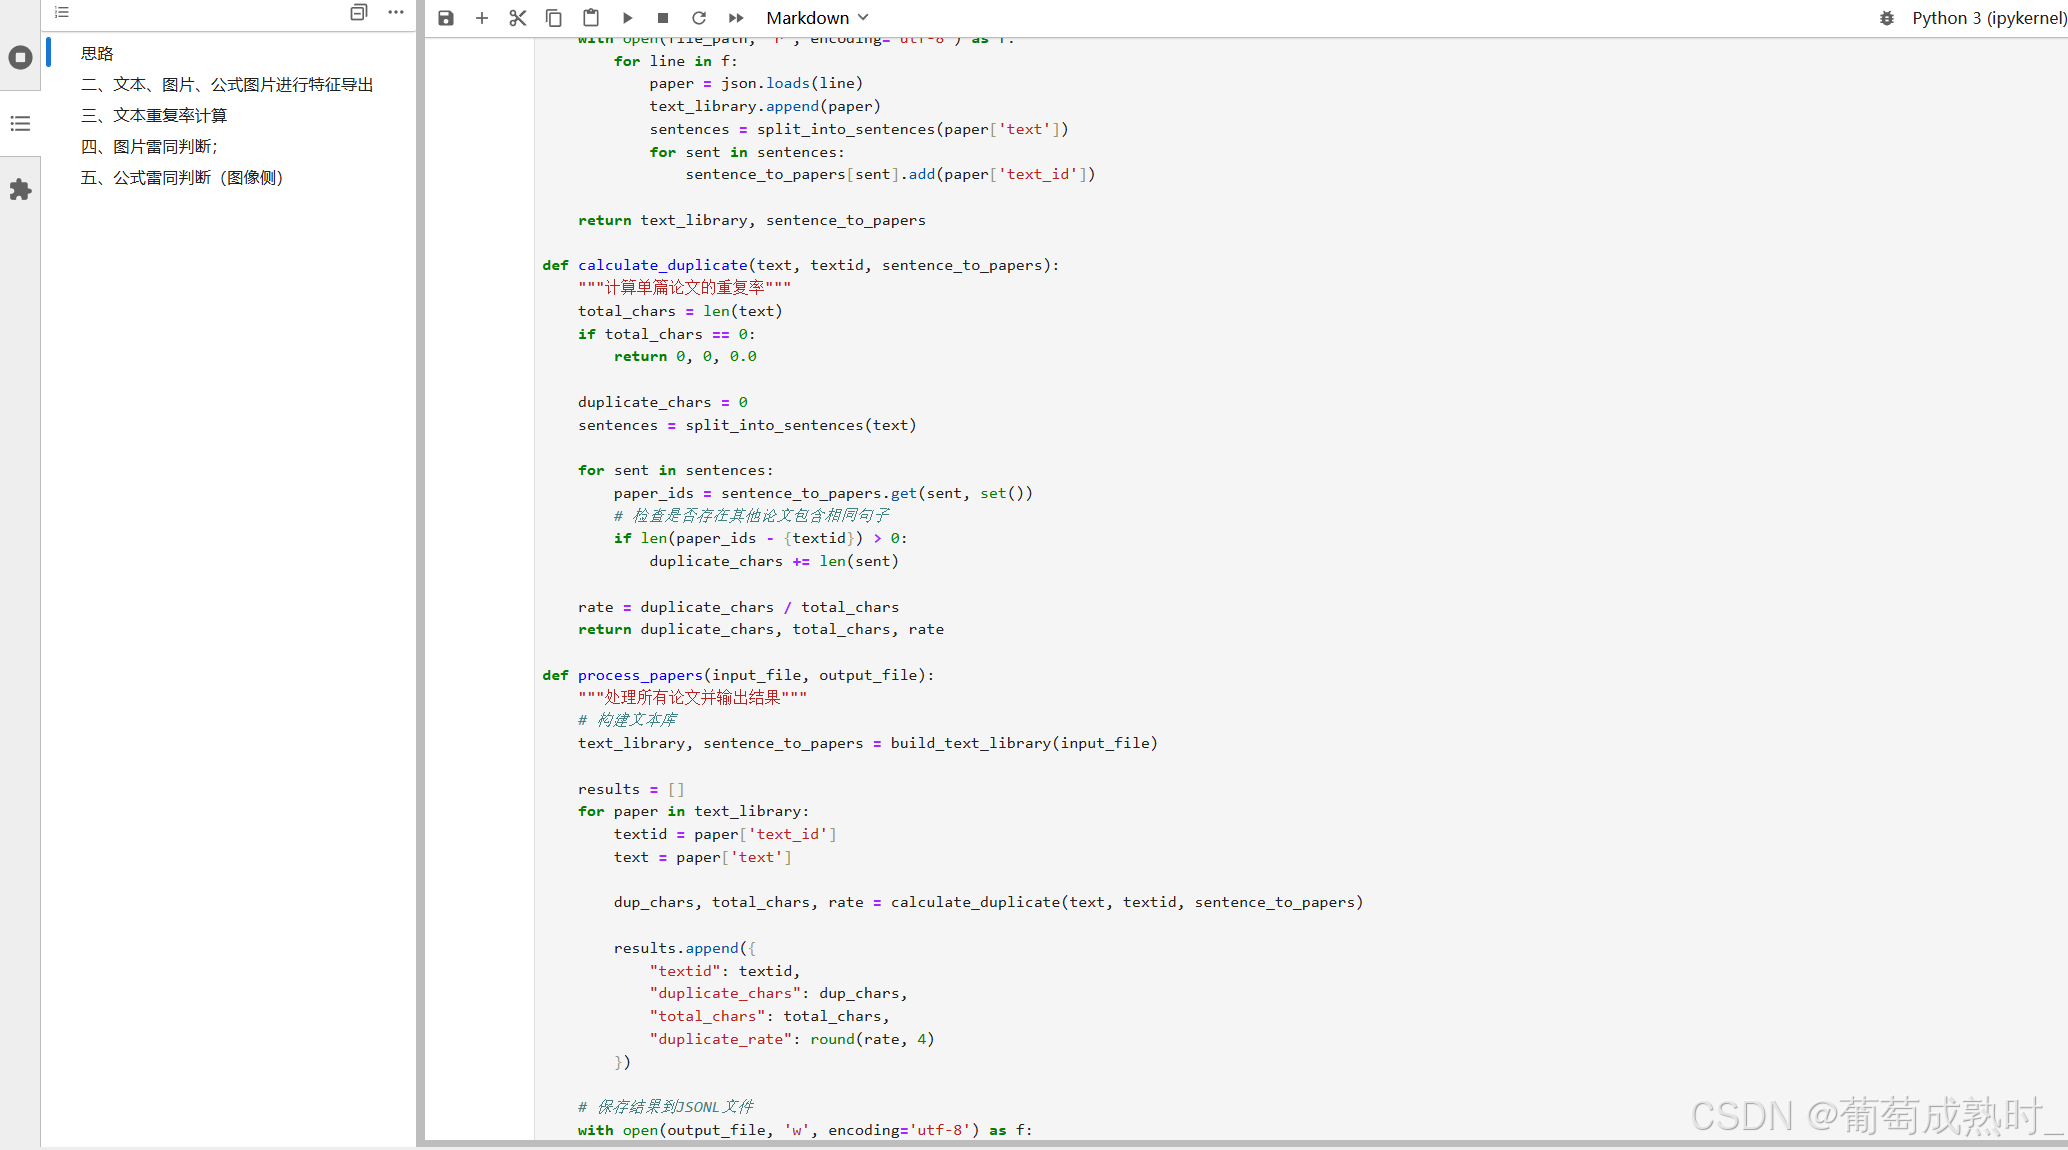Jump to heading 四、图片雷同判断
The height and width of the screenshot is (1150, 2068).
tap(149, 147)
